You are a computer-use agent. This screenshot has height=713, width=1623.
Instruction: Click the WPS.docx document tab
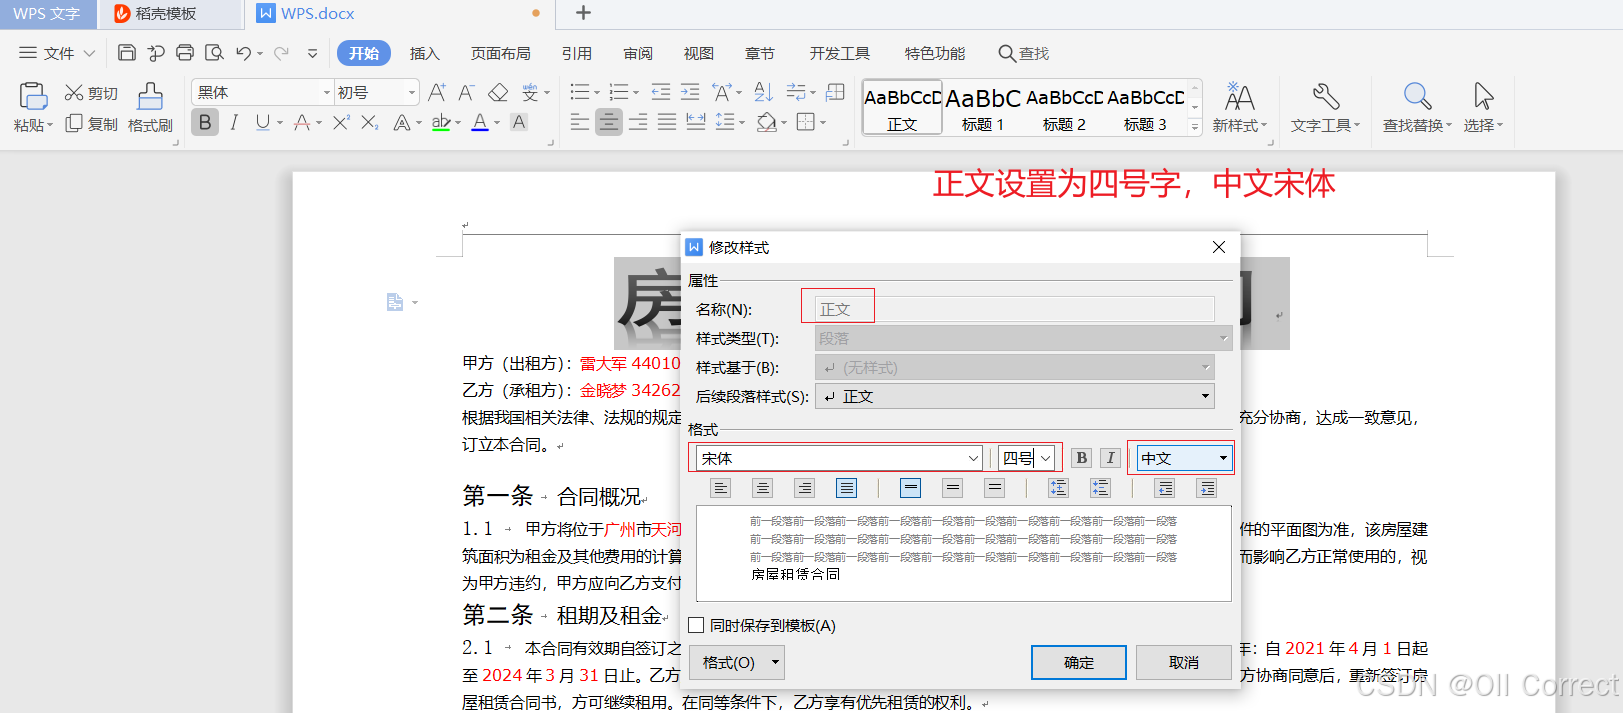pos(399,14)
